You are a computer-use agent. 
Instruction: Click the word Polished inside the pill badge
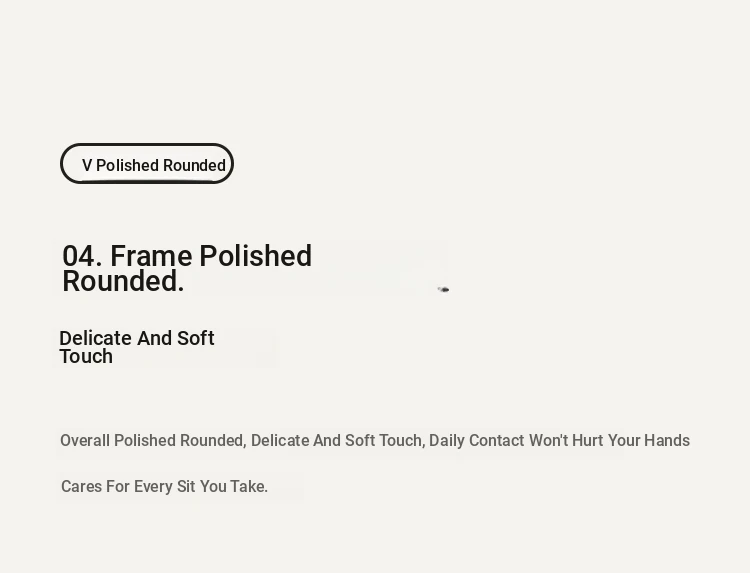(x=128, y=165)
